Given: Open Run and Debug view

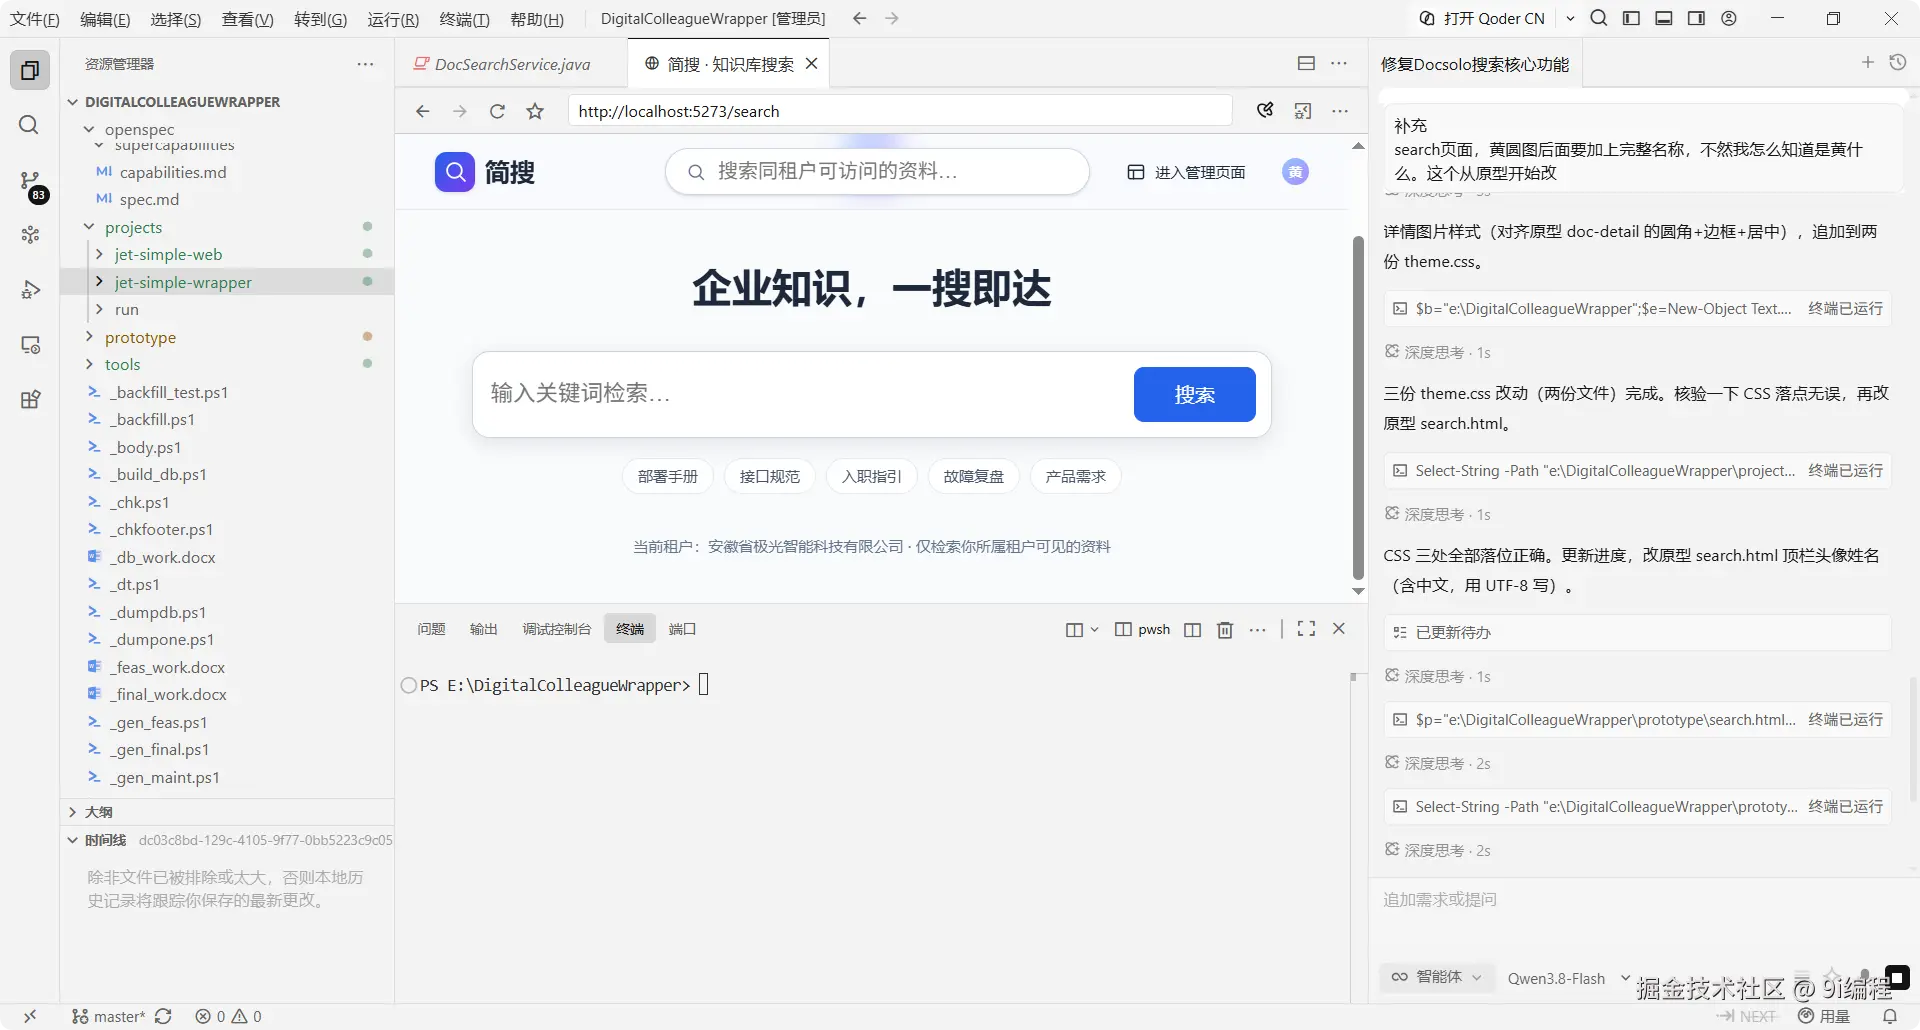Looking at the screenshot, I should coord(30,290).
